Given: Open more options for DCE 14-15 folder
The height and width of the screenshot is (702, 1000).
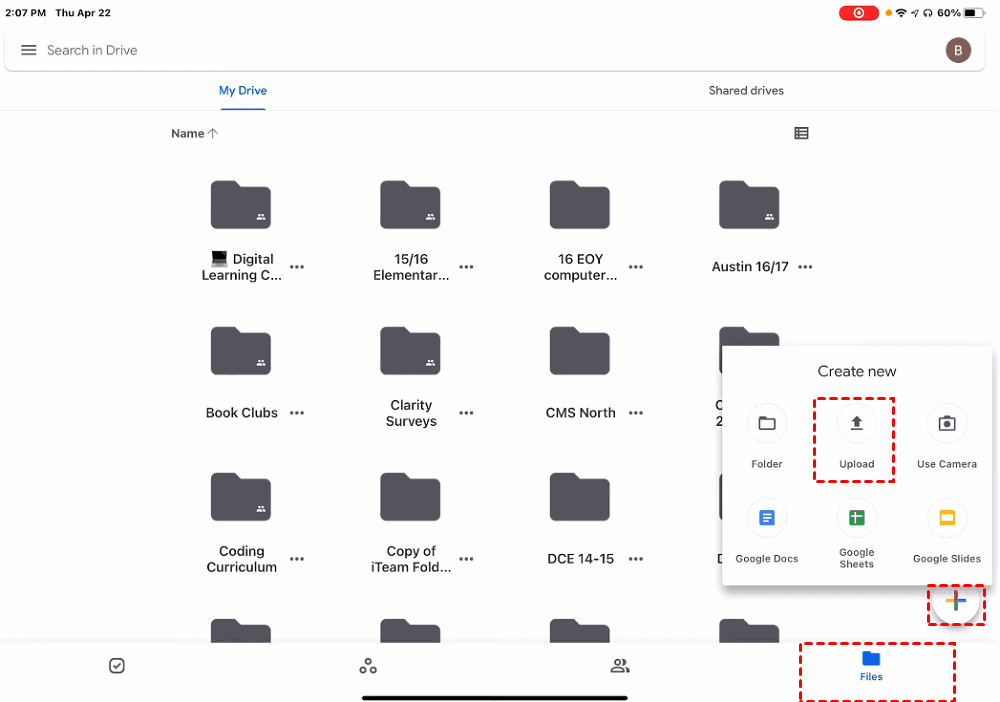Looking at the screenshot, I should pos(636,559).
